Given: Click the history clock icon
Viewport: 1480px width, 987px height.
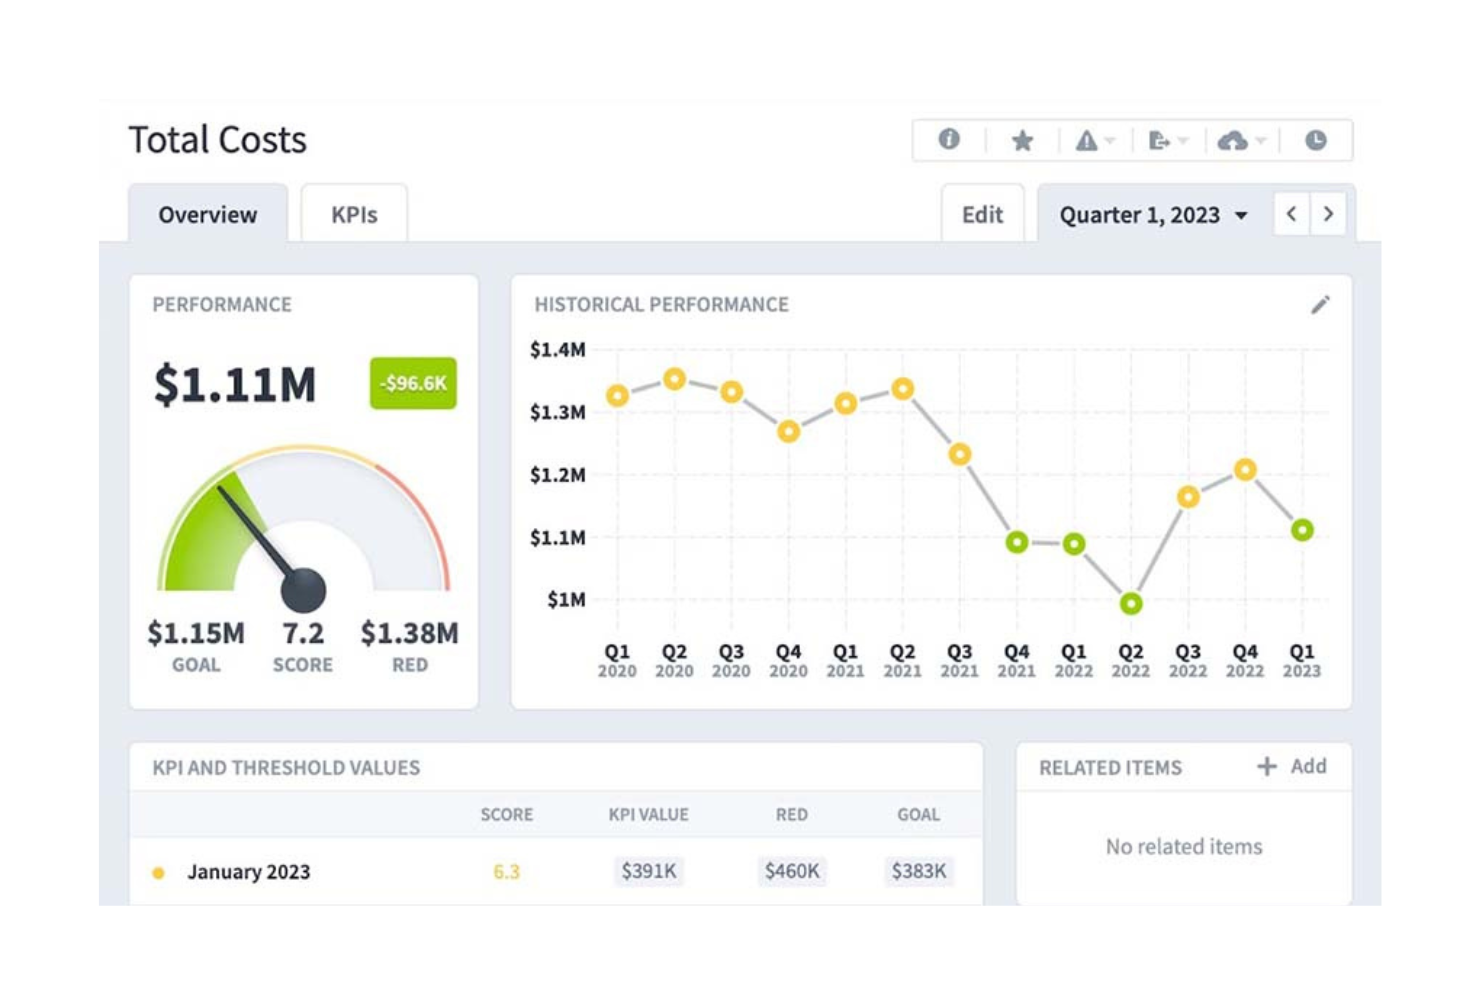Looking at the screenshot, I should pos(1315,140).
